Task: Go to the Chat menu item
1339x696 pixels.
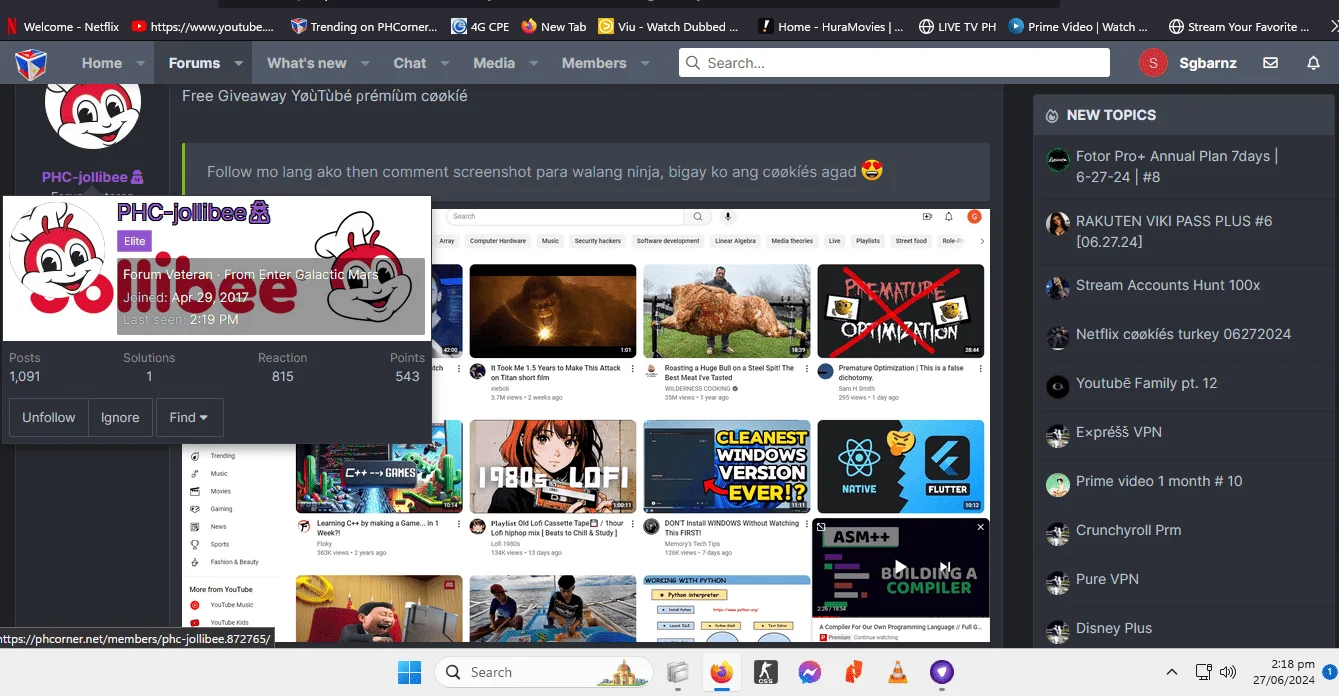Action: click(410, 63)
